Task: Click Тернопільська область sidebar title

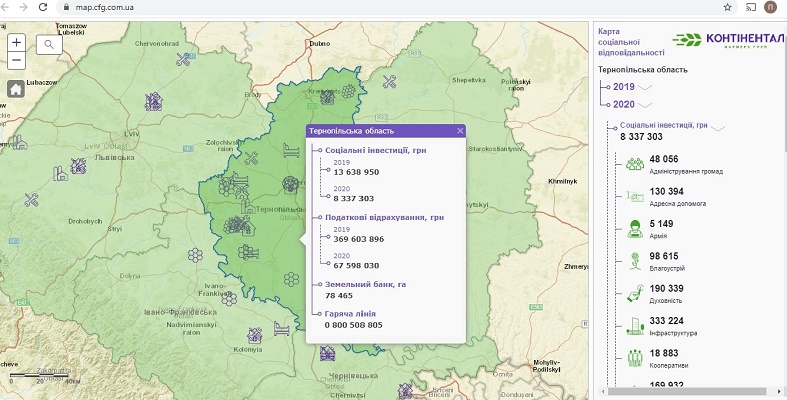Action: [x=642, y=70]
